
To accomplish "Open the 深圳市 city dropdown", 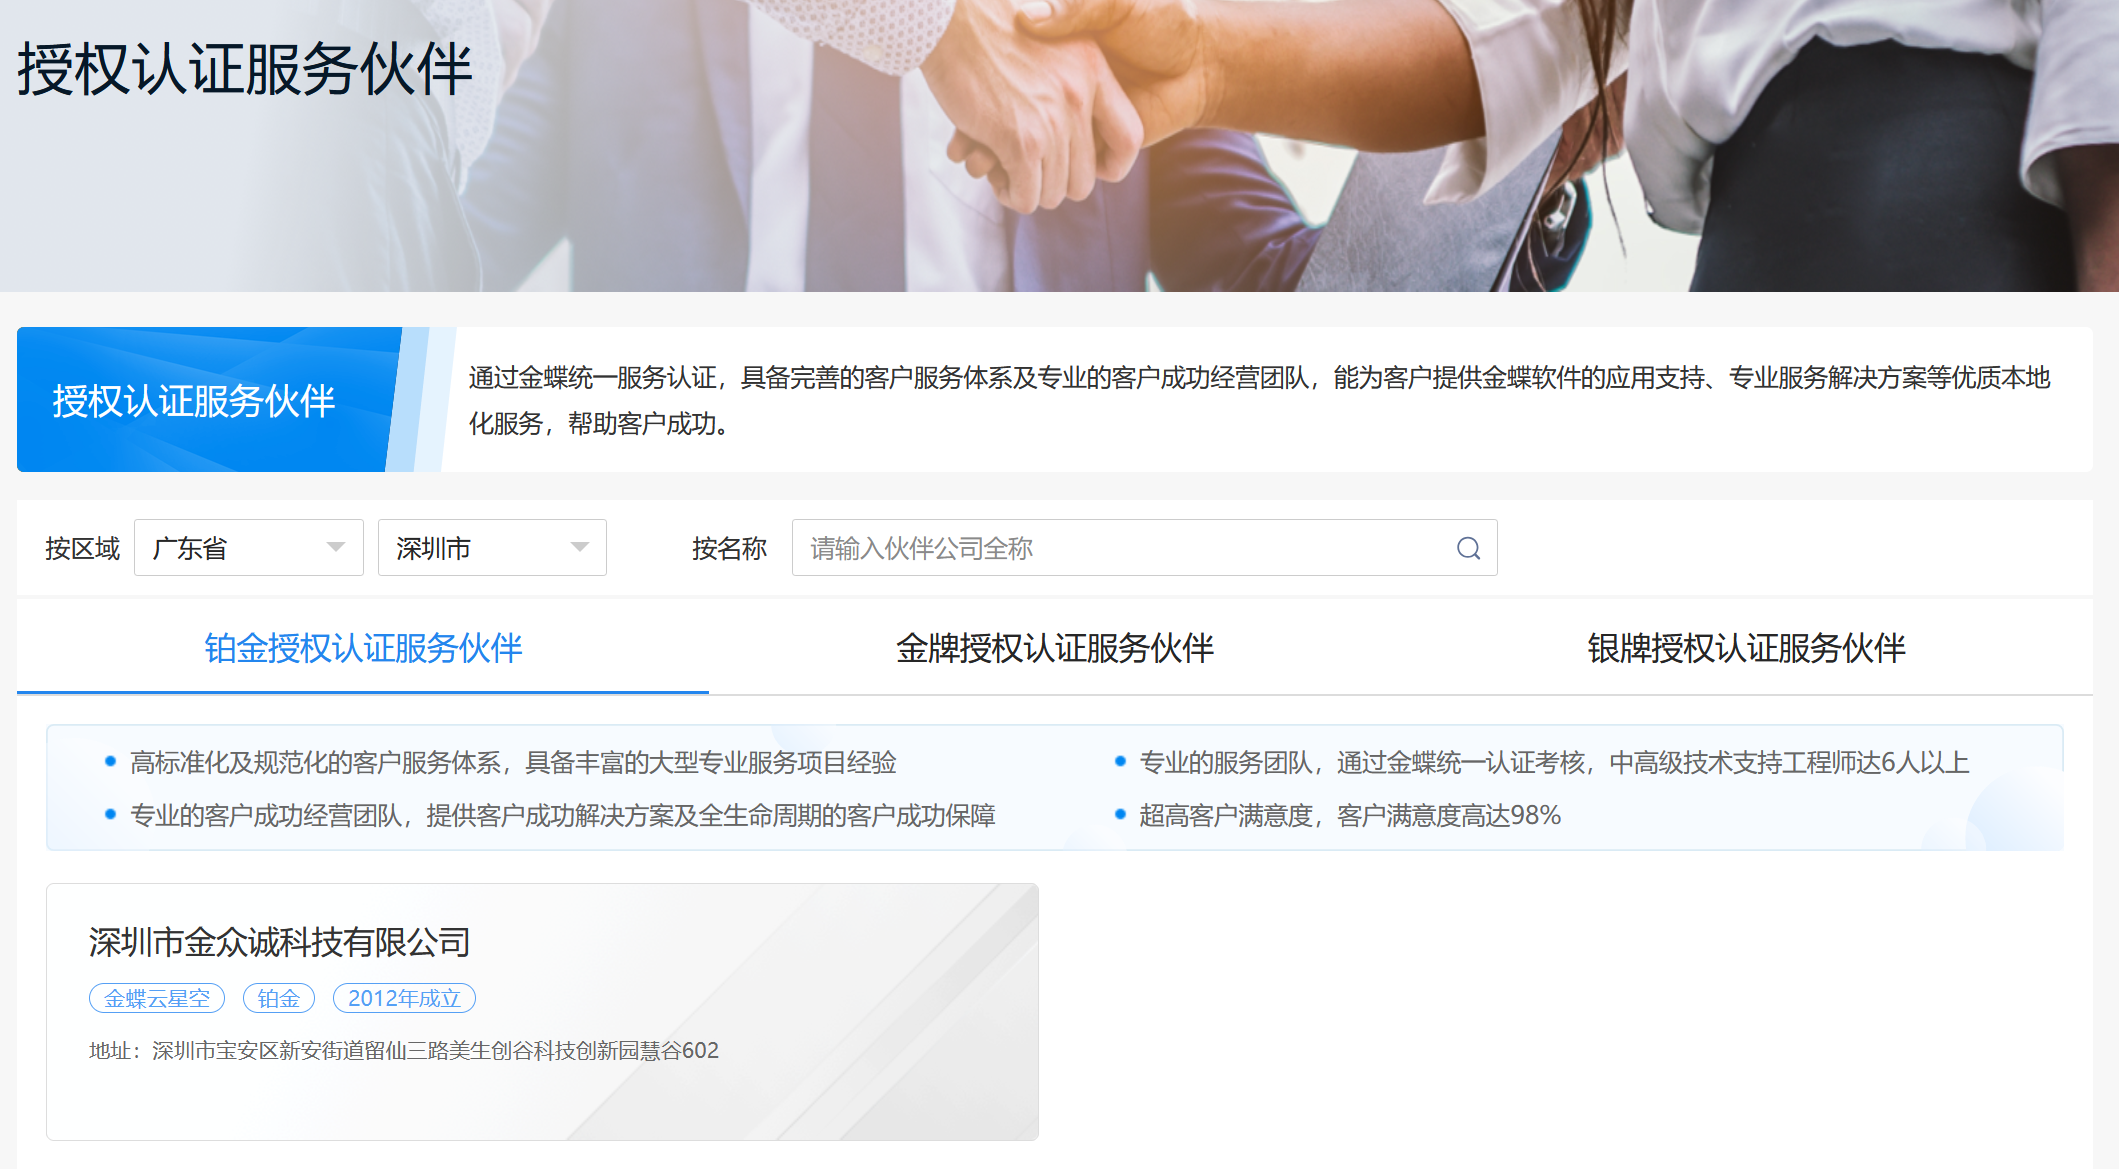I will (x=492, y=548).
